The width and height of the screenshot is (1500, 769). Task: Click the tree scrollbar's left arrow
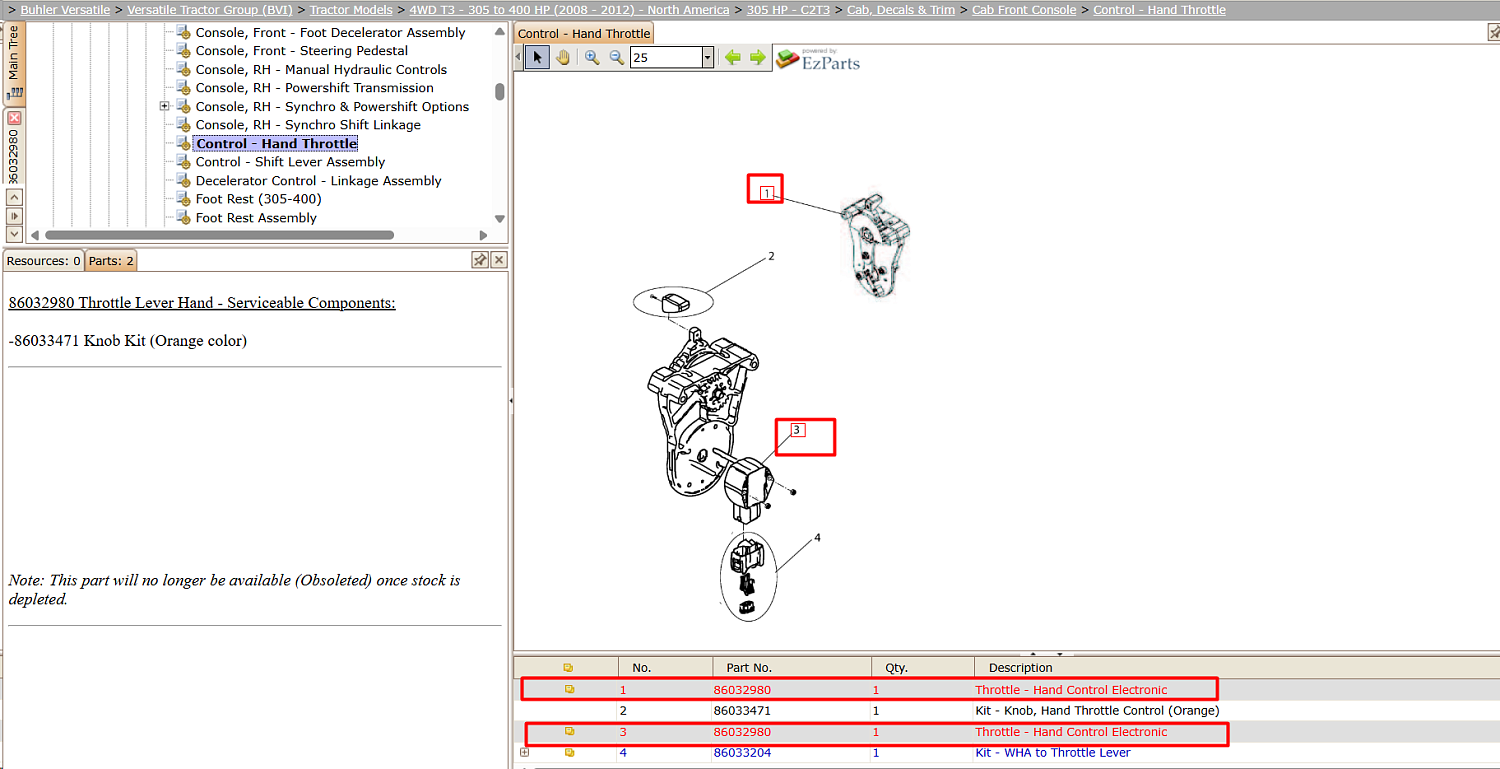click(x=35, y=235)
